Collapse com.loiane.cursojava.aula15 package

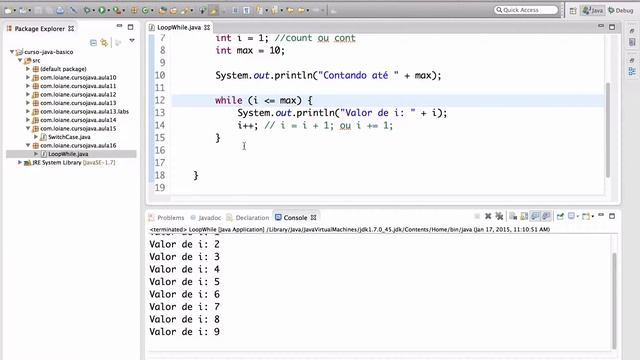[28, 129]
